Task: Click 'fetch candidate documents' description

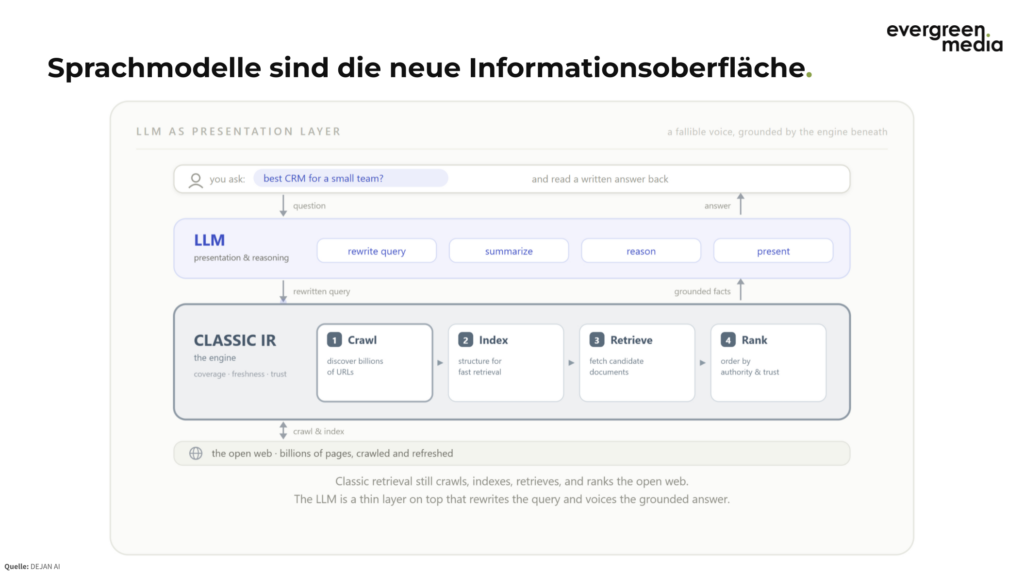Action: (x=616, y=366)
